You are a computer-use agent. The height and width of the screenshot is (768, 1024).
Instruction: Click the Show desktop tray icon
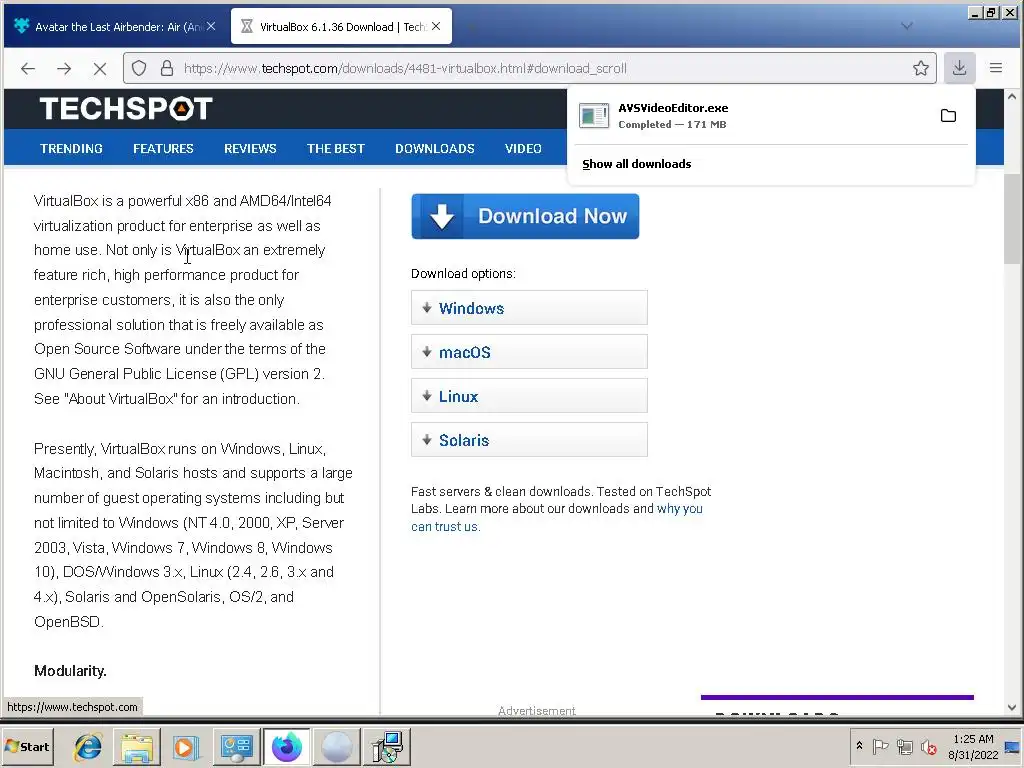(1012, 746)
